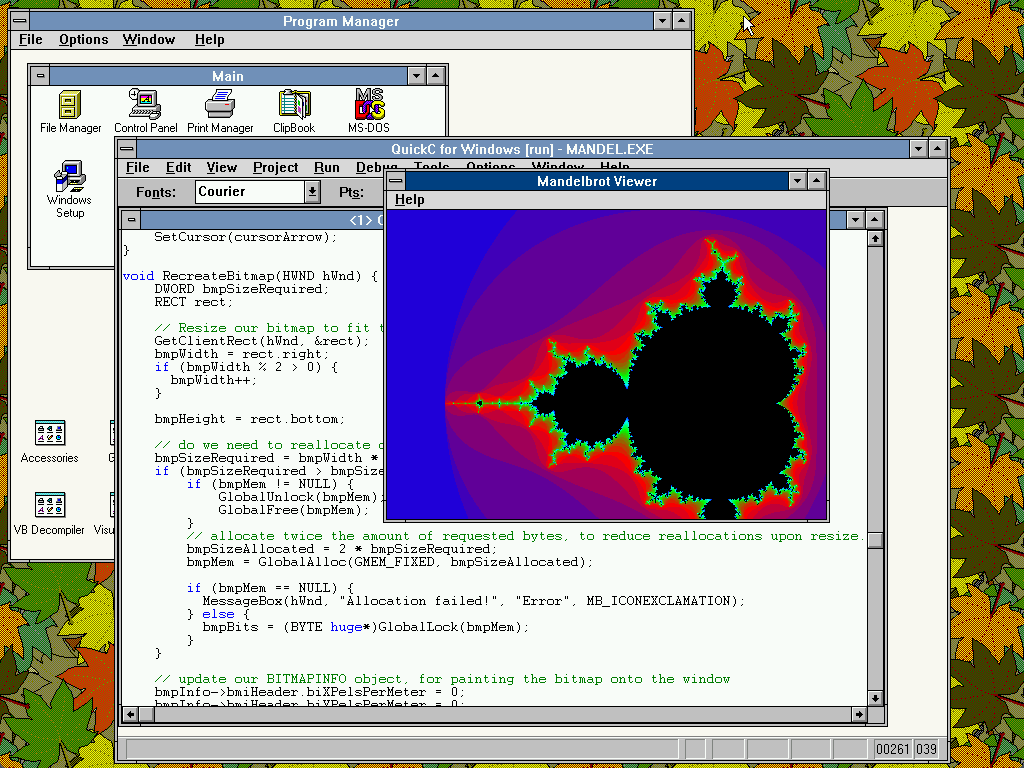Click the 'SetCursor(cursorArrow);' code line
Image resolution: width=1024 pixels, height=768 pixels.
point(246,237)
